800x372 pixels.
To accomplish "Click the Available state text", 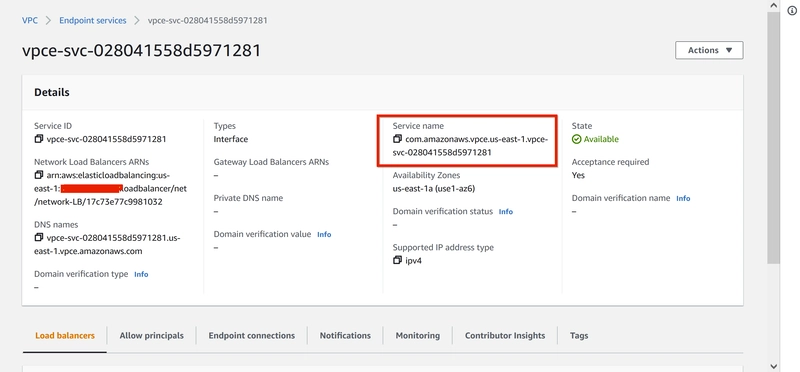I will [601, 139].
